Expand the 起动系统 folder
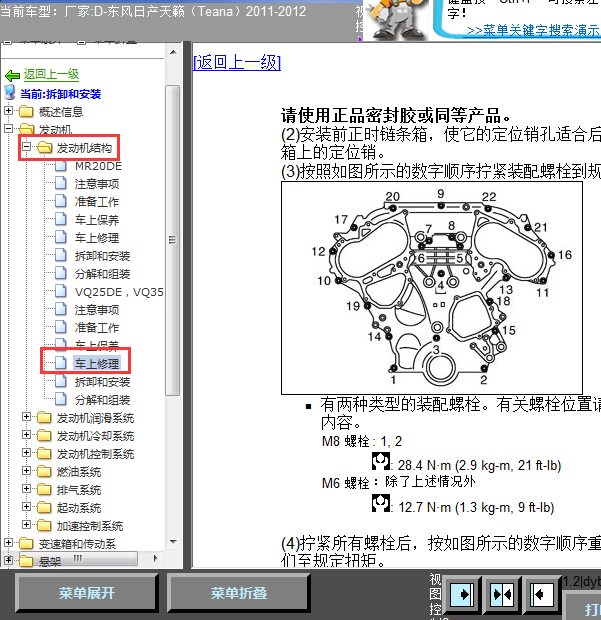Screen dimensions: 601x620 [26, 507]
